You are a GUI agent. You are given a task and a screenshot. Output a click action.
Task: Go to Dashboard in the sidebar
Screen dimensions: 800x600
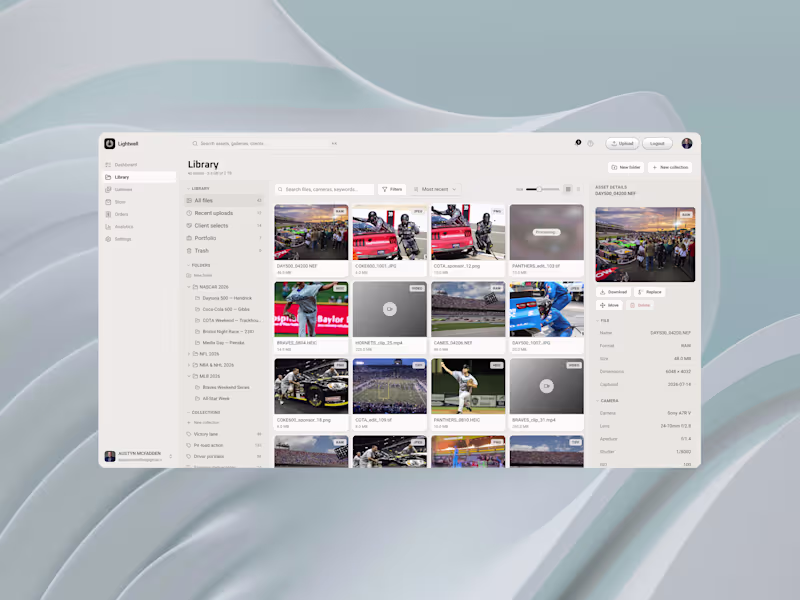point(139,165)
